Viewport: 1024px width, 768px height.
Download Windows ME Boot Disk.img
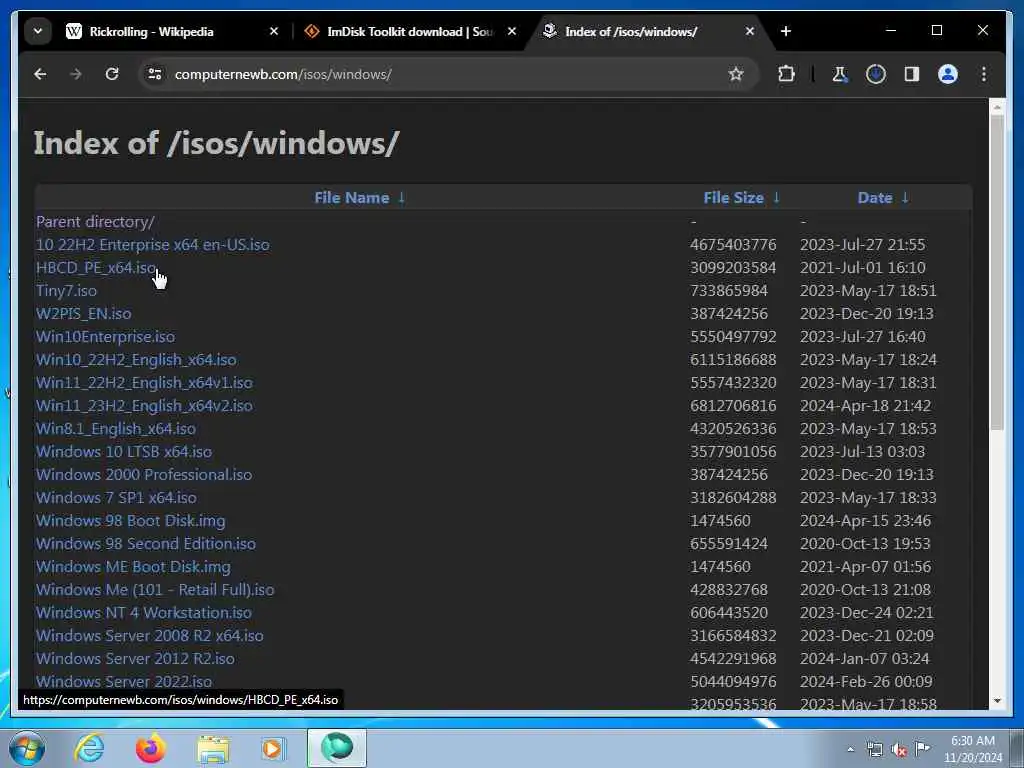[133, 567]
